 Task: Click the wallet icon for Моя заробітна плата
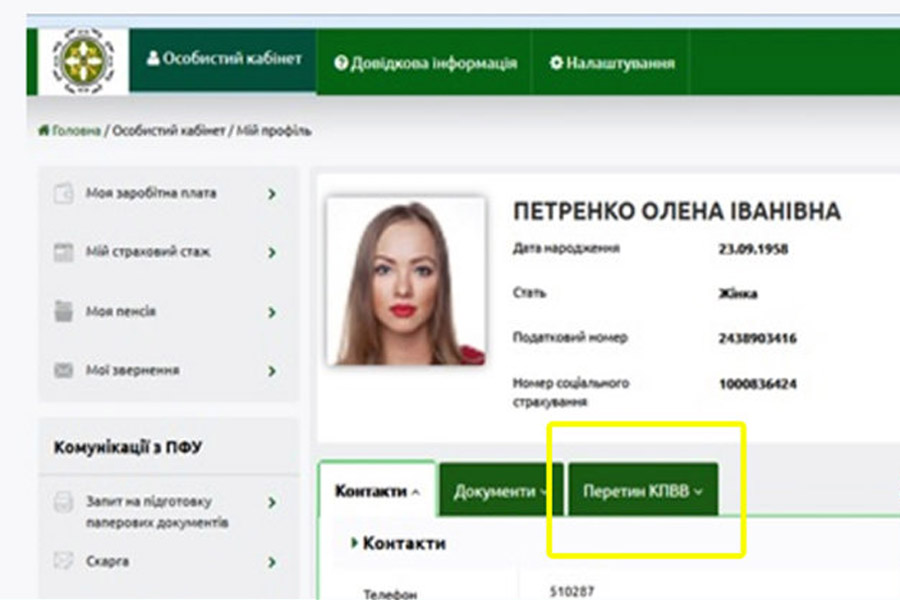pos(64,193)
